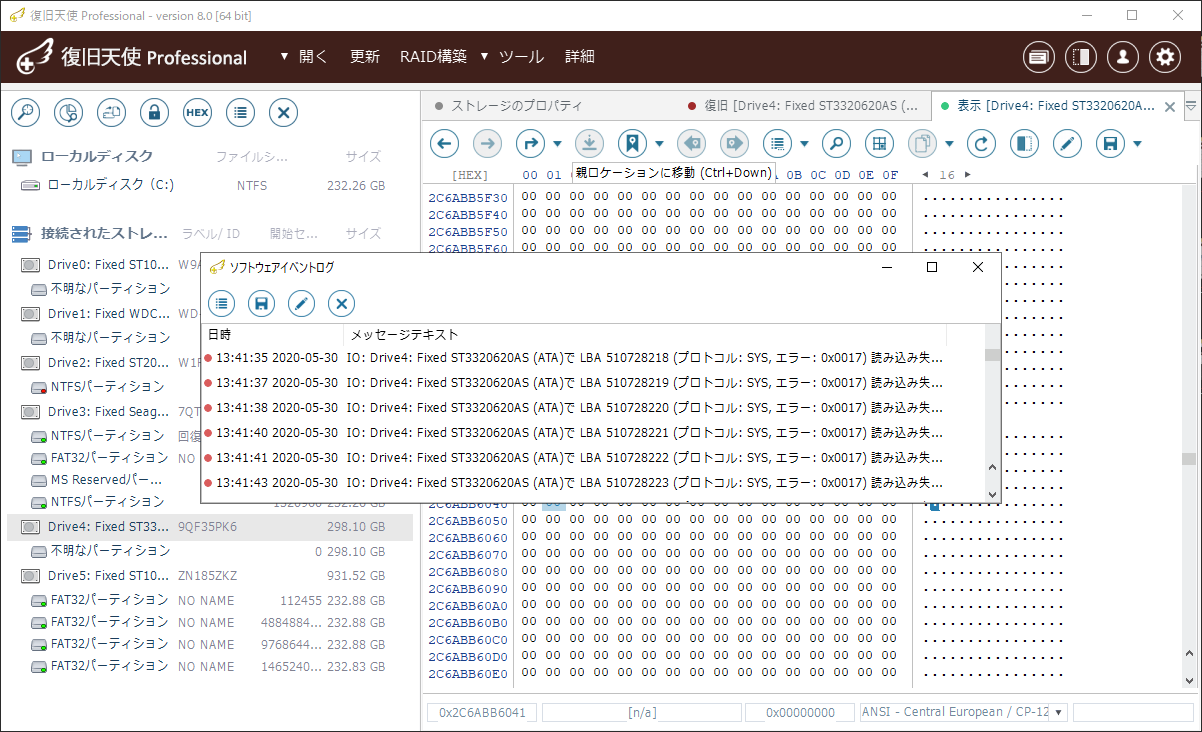This screenshot has width=1202, height=732.
Task: Click the メッセージテキスト column header
Action: [x=645, y=335]
